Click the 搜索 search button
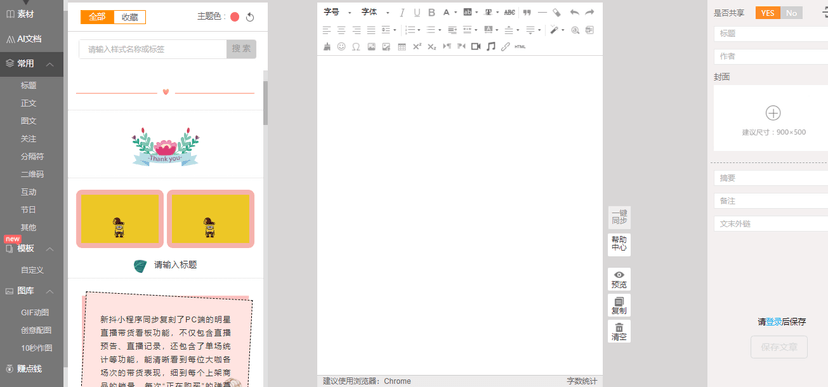This screenshot has width=828, height=387. [x=241, y=49]
